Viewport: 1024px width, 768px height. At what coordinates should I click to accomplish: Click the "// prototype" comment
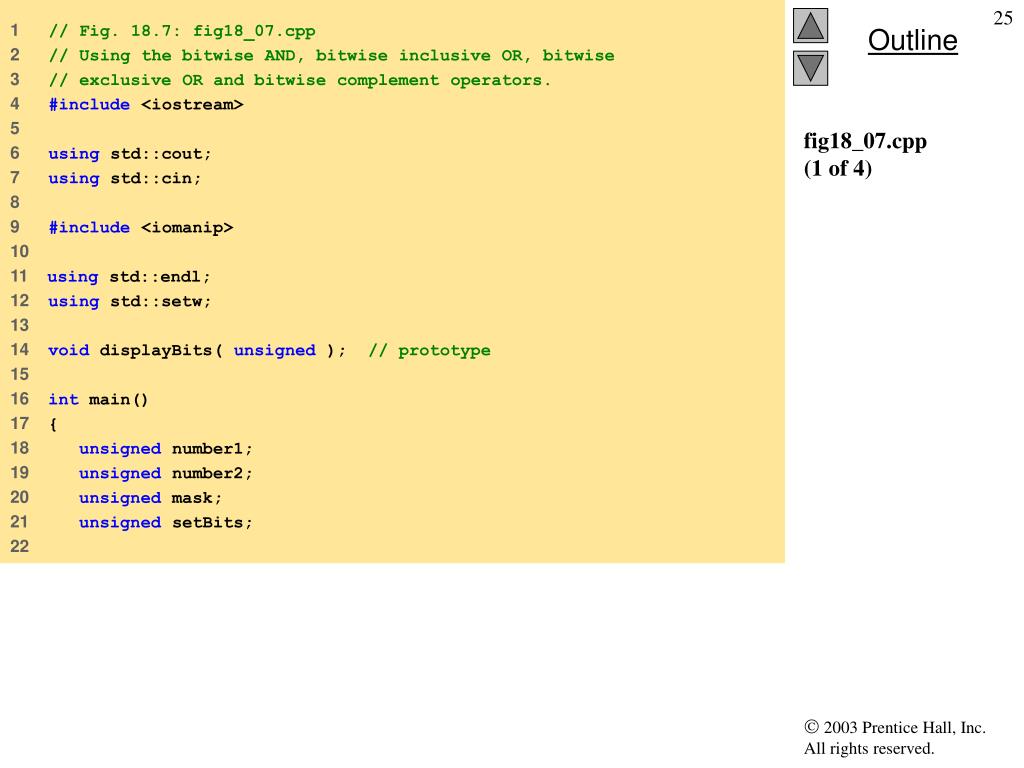click(429, 351)
